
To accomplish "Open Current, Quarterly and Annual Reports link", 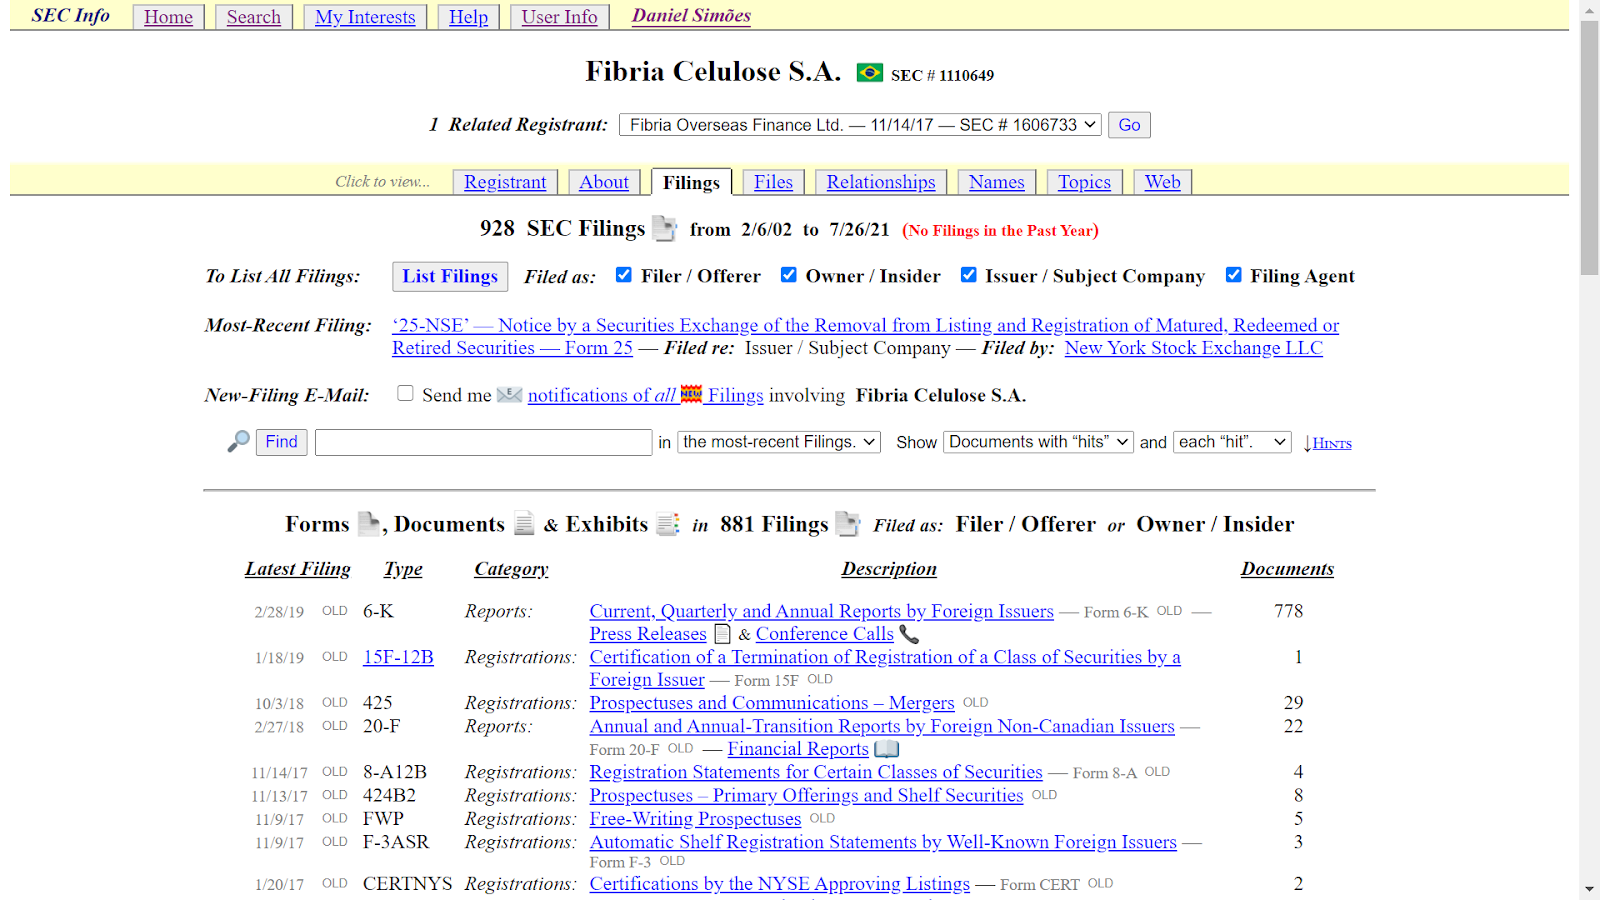I will [821, 611].
